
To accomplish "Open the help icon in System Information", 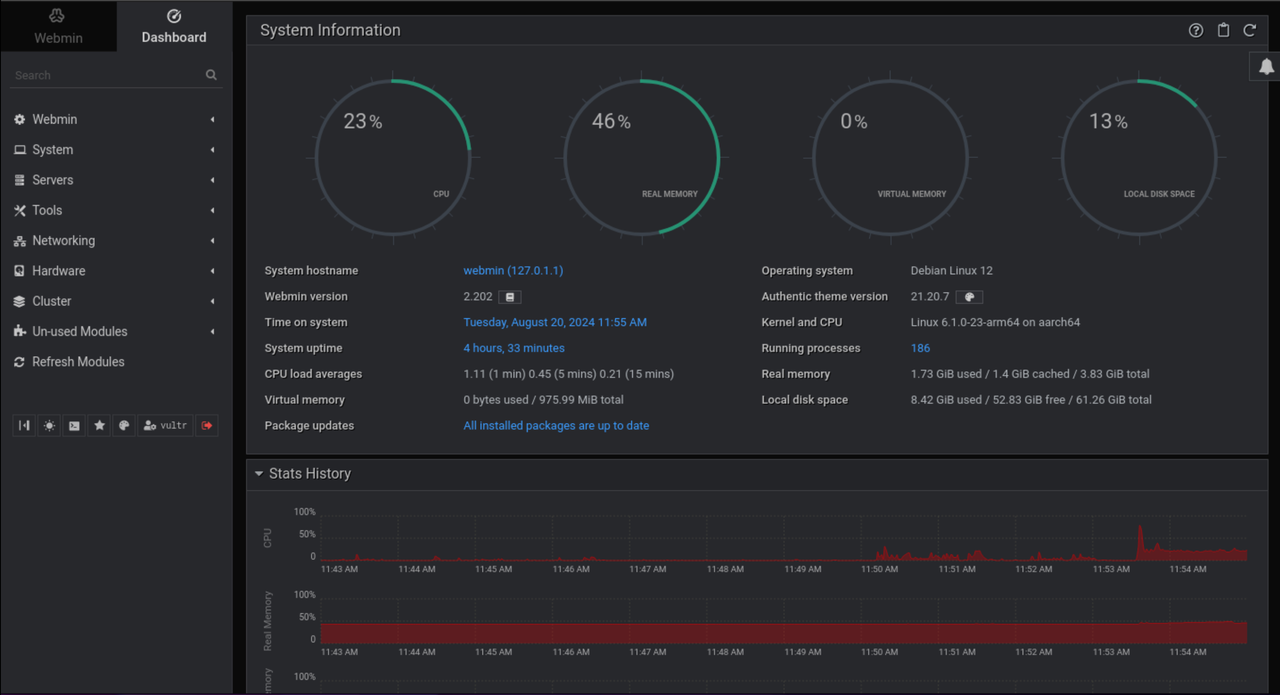I will pos(1196,31).
